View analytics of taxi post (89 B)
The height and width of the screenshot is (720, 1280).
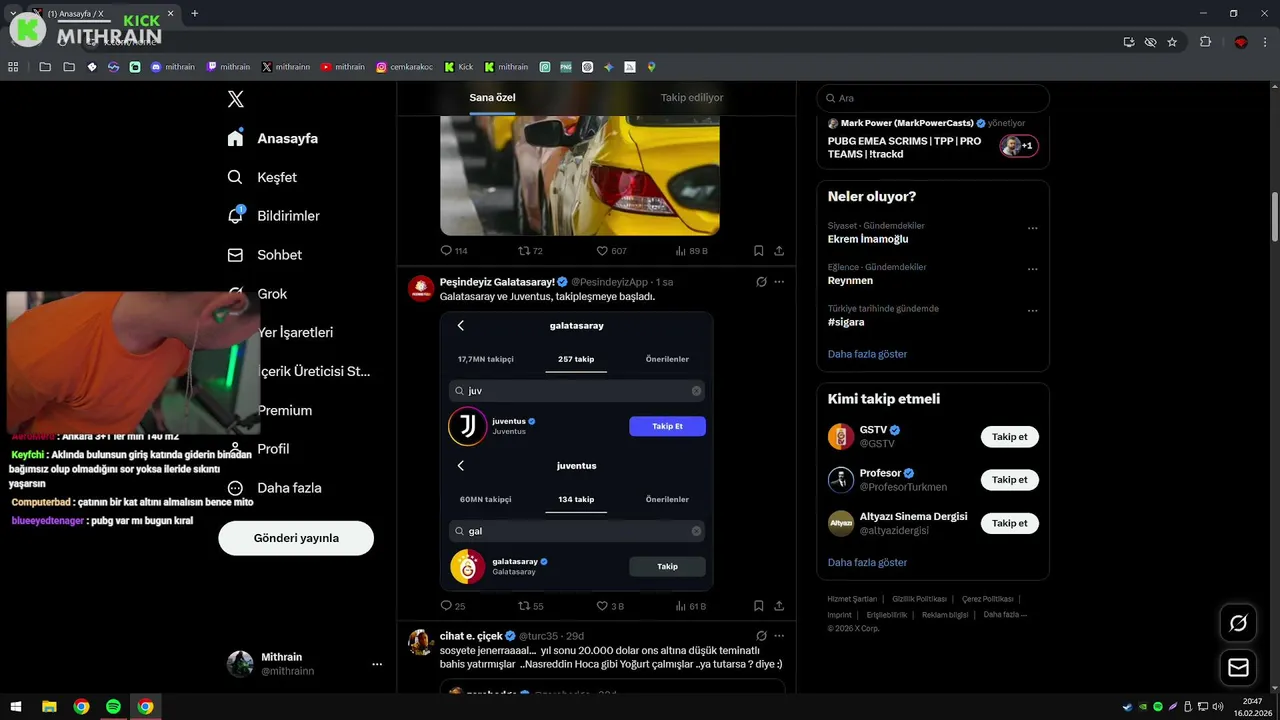pyautogui.click(x=691, y=251)
